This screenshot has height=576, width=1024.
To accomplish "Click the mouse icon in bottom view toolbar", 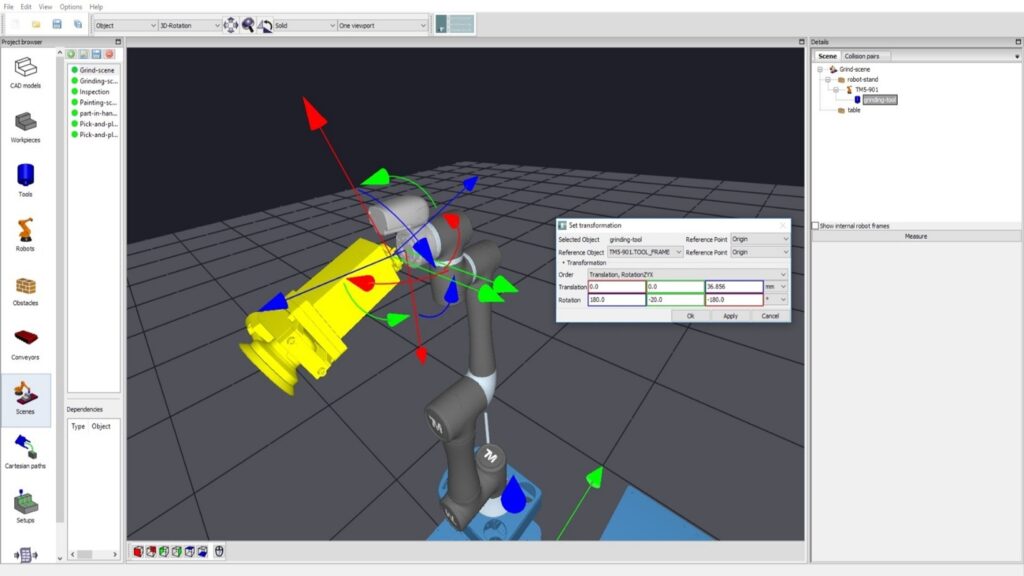I will [219, 551].
